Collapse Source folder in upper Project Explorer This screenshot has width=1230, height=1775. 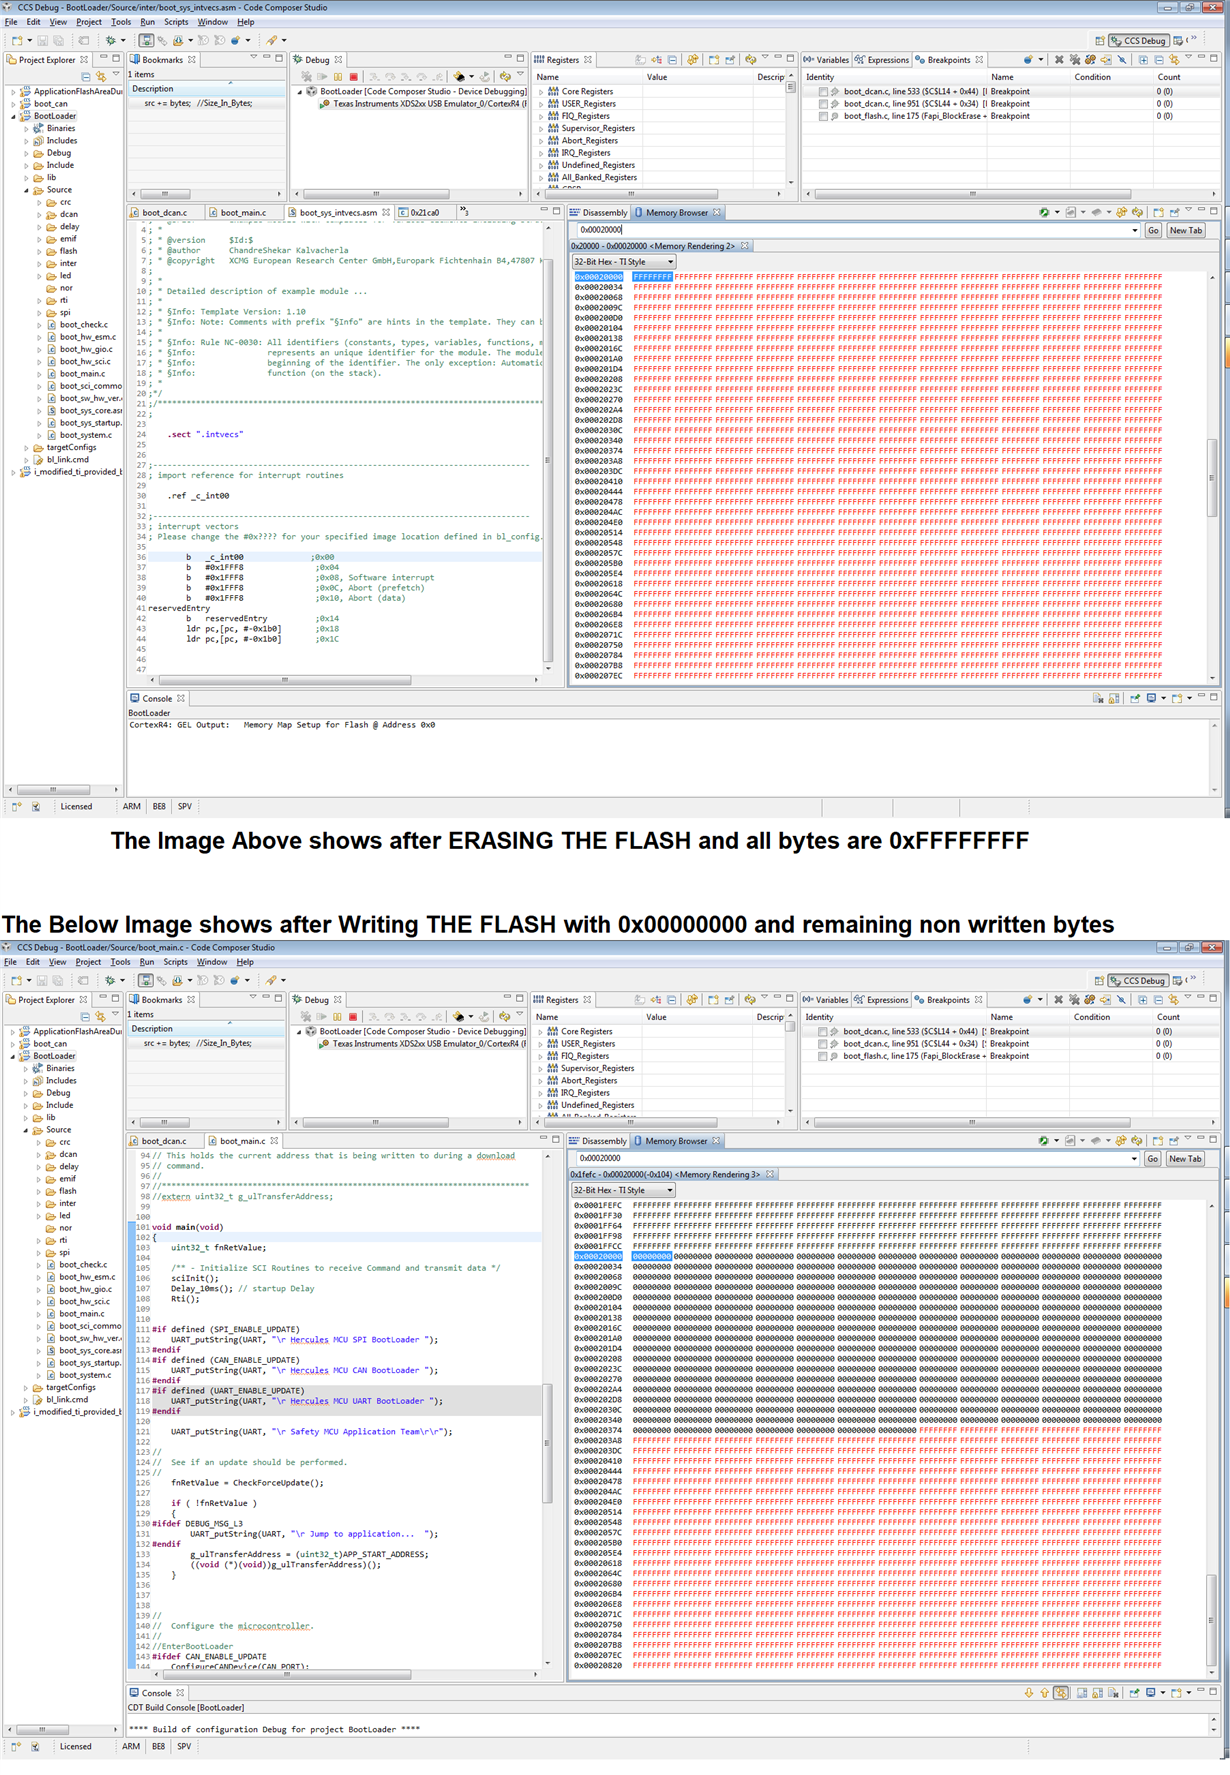click(x=27, y=190)
